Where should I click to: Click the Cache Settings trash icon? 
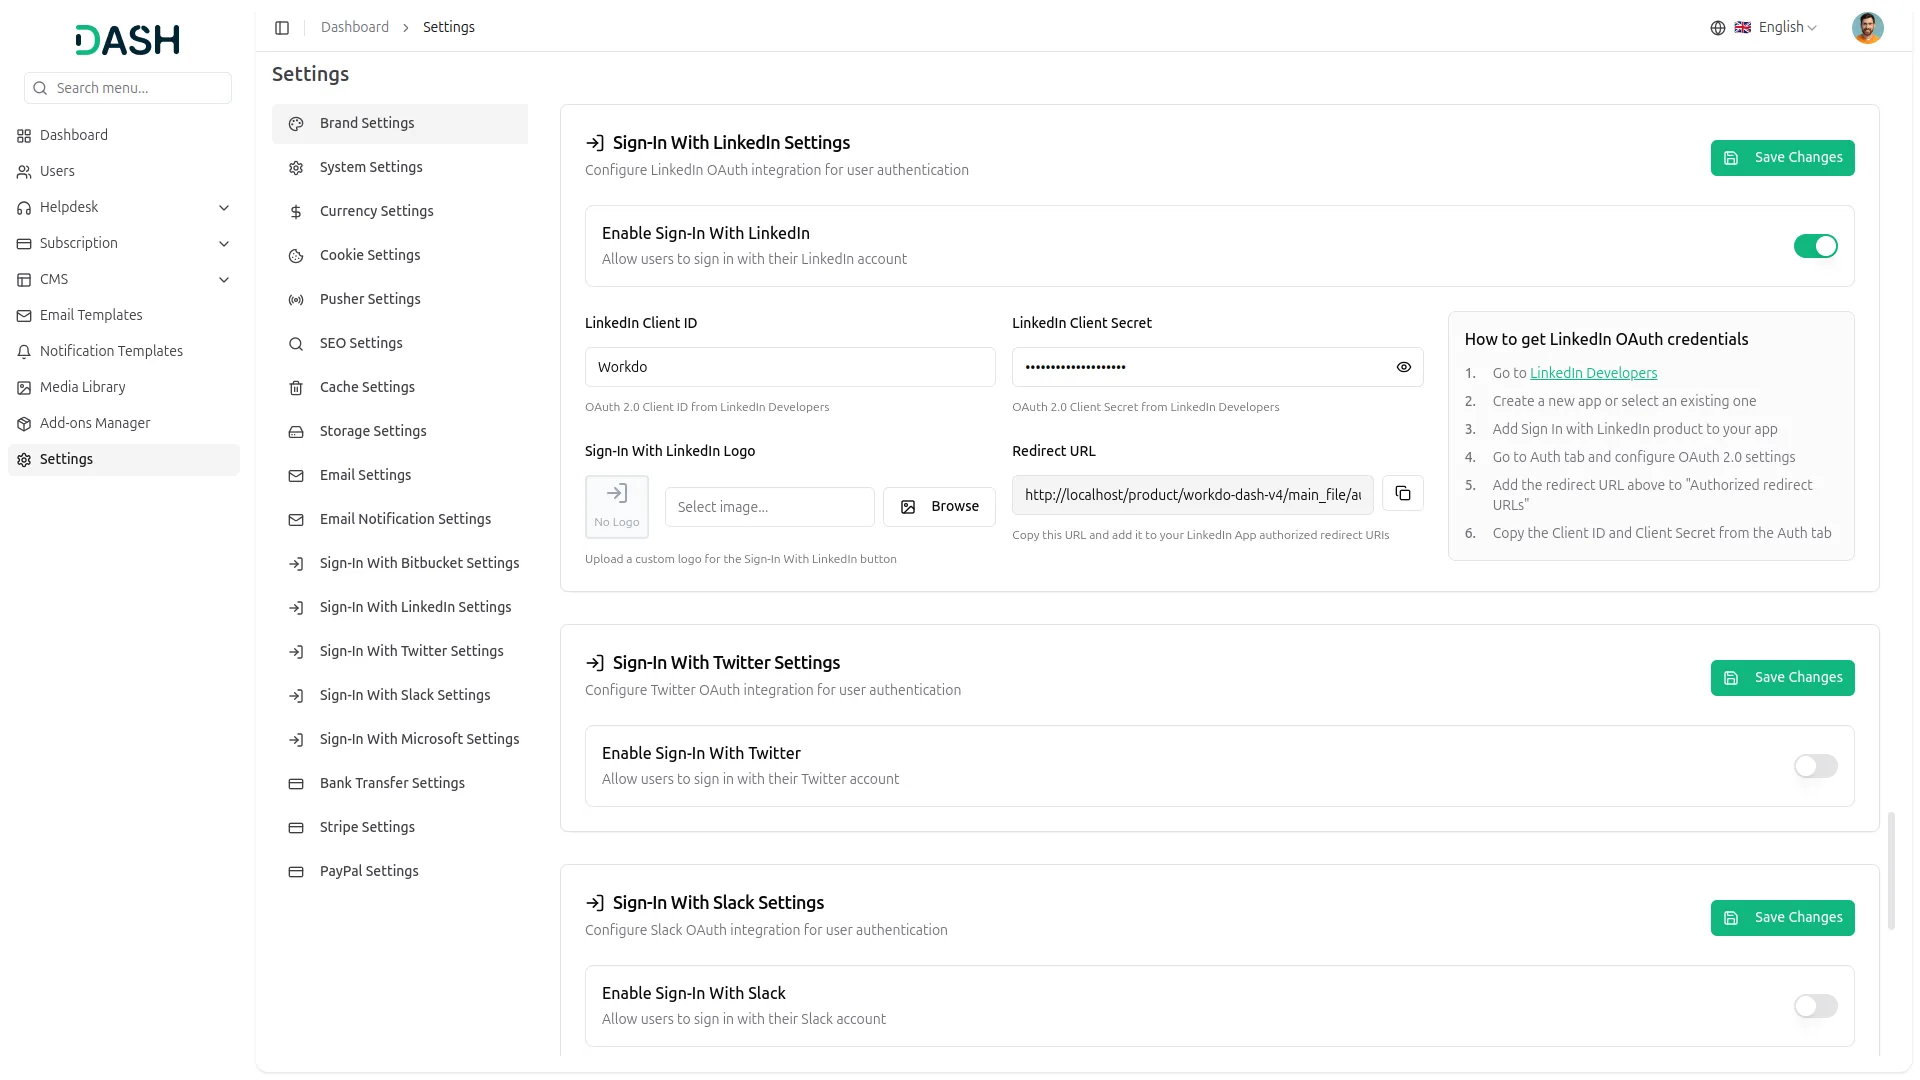[296, 388]
